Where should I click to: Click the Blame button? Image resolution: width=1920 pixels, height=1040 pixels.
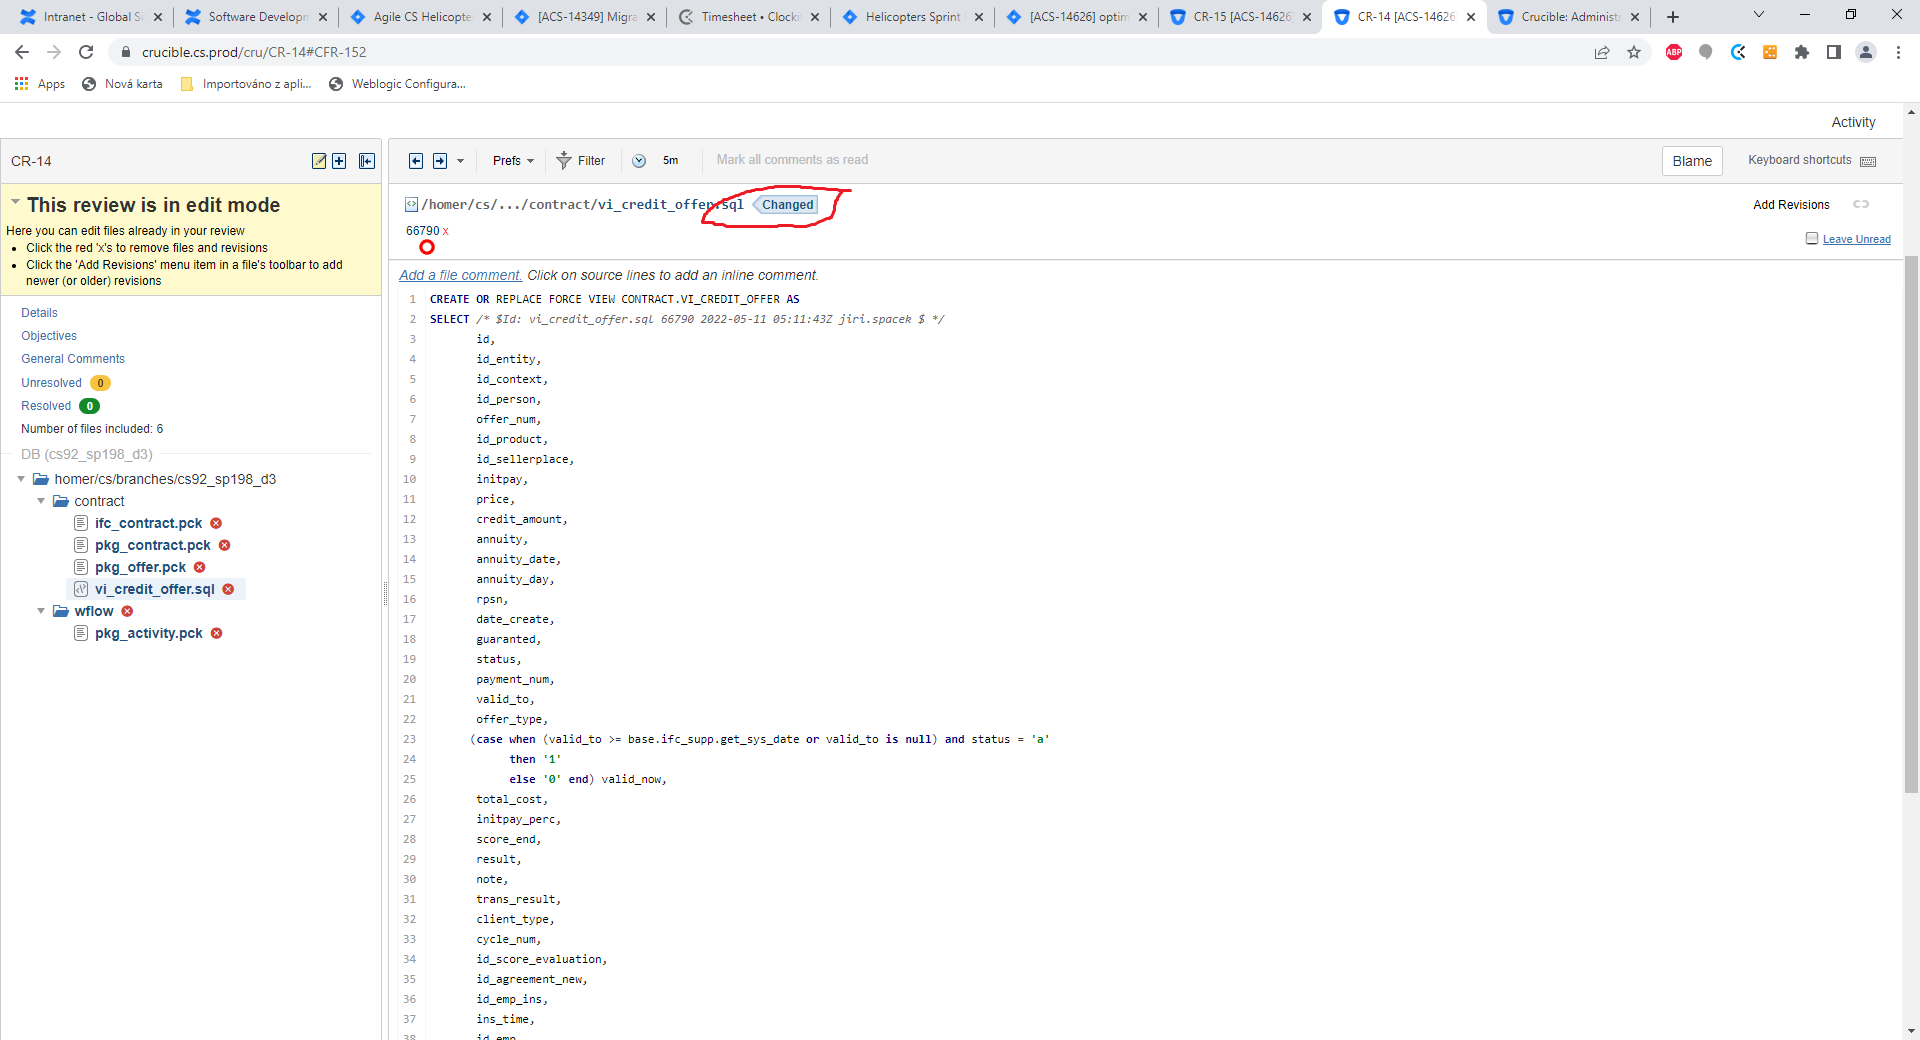click(1692, 161)
